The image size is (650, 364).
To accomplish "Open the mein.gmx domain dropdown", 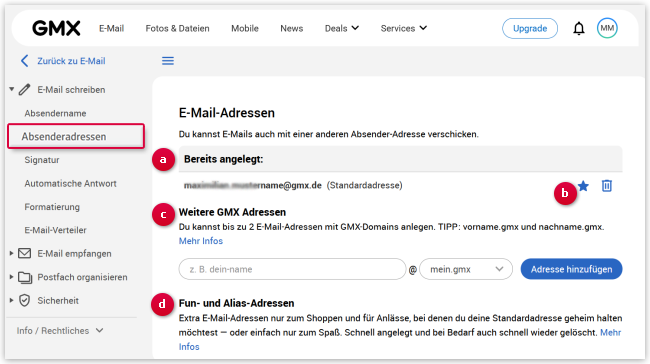I will (466, 269).
